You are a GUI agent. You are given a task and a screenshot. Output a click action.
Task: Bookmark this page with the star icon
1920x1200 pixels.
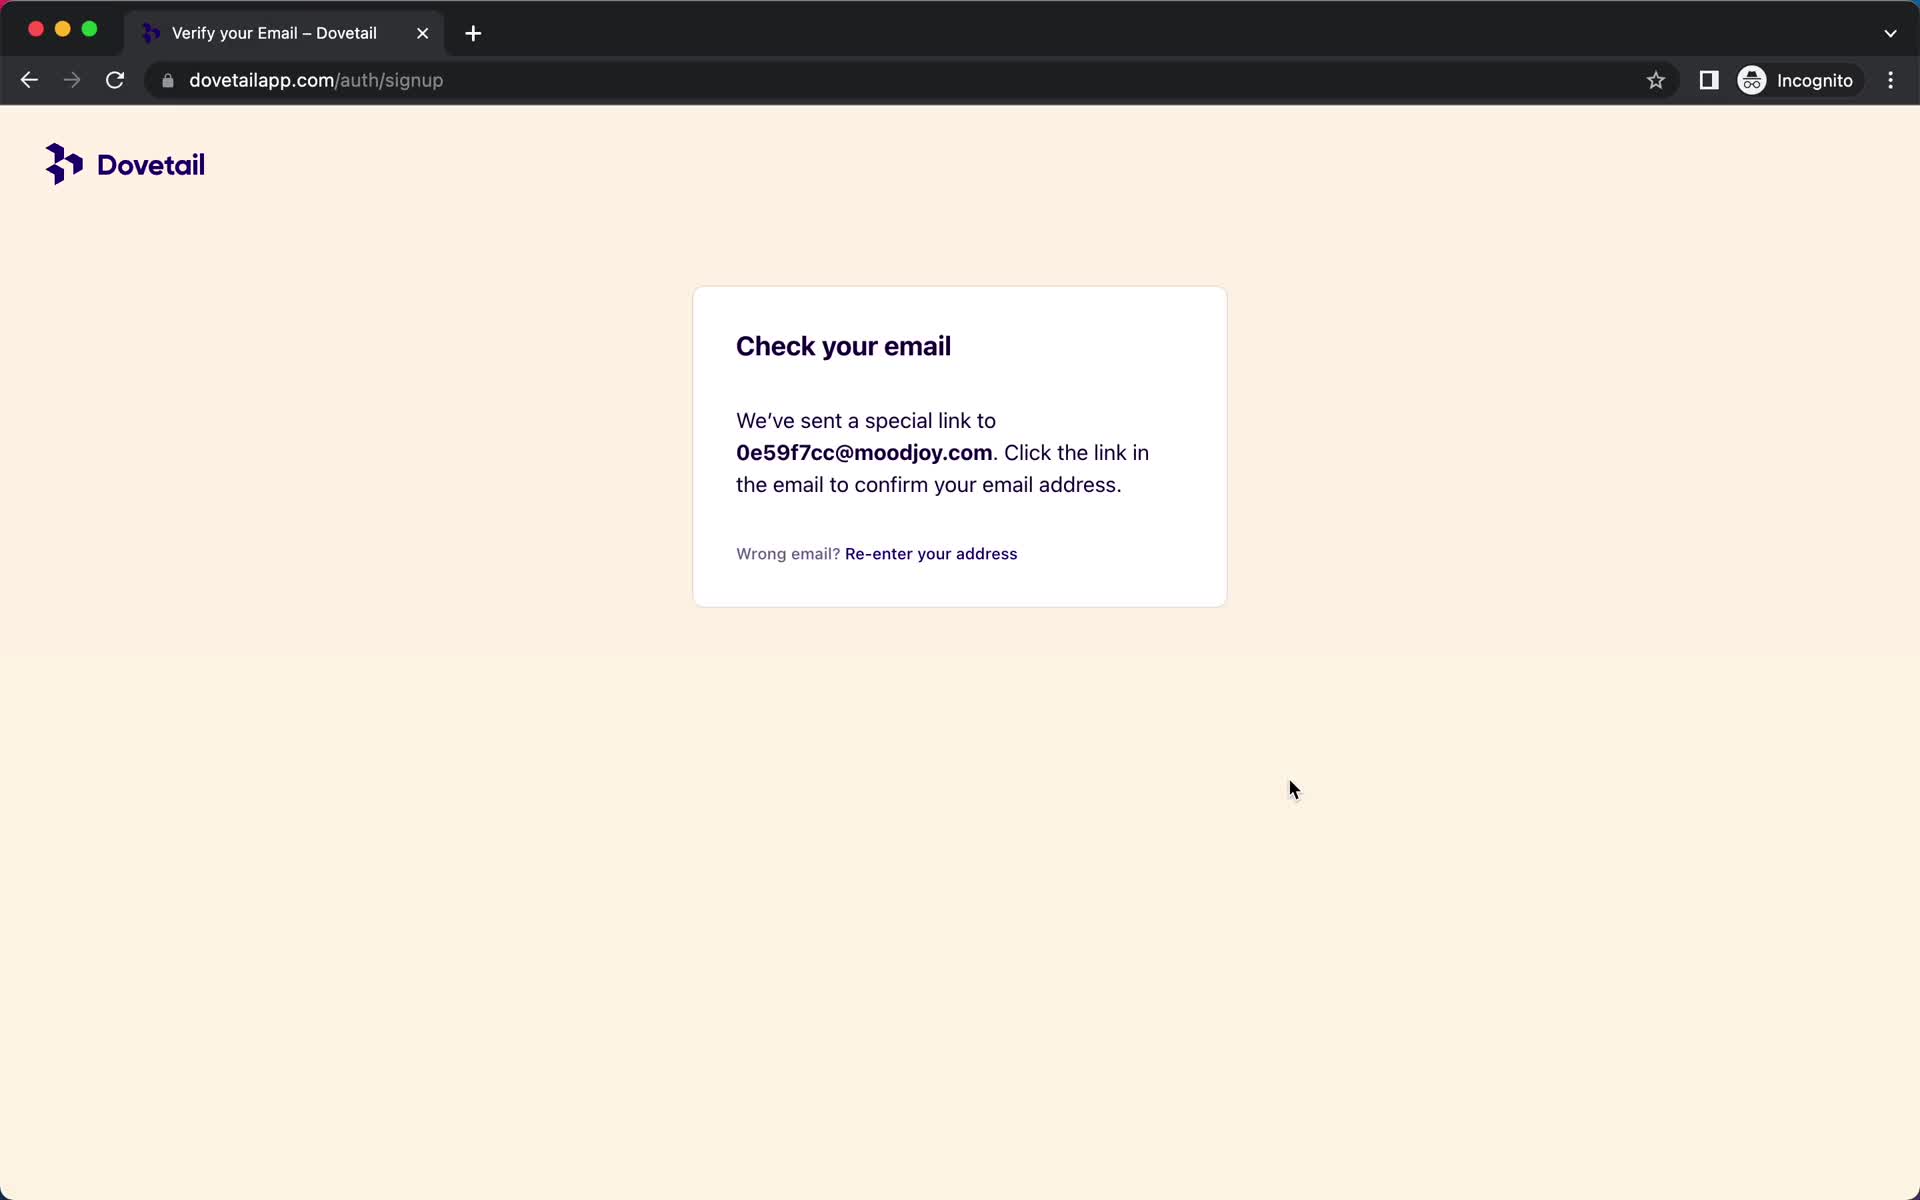[1655, 80]
